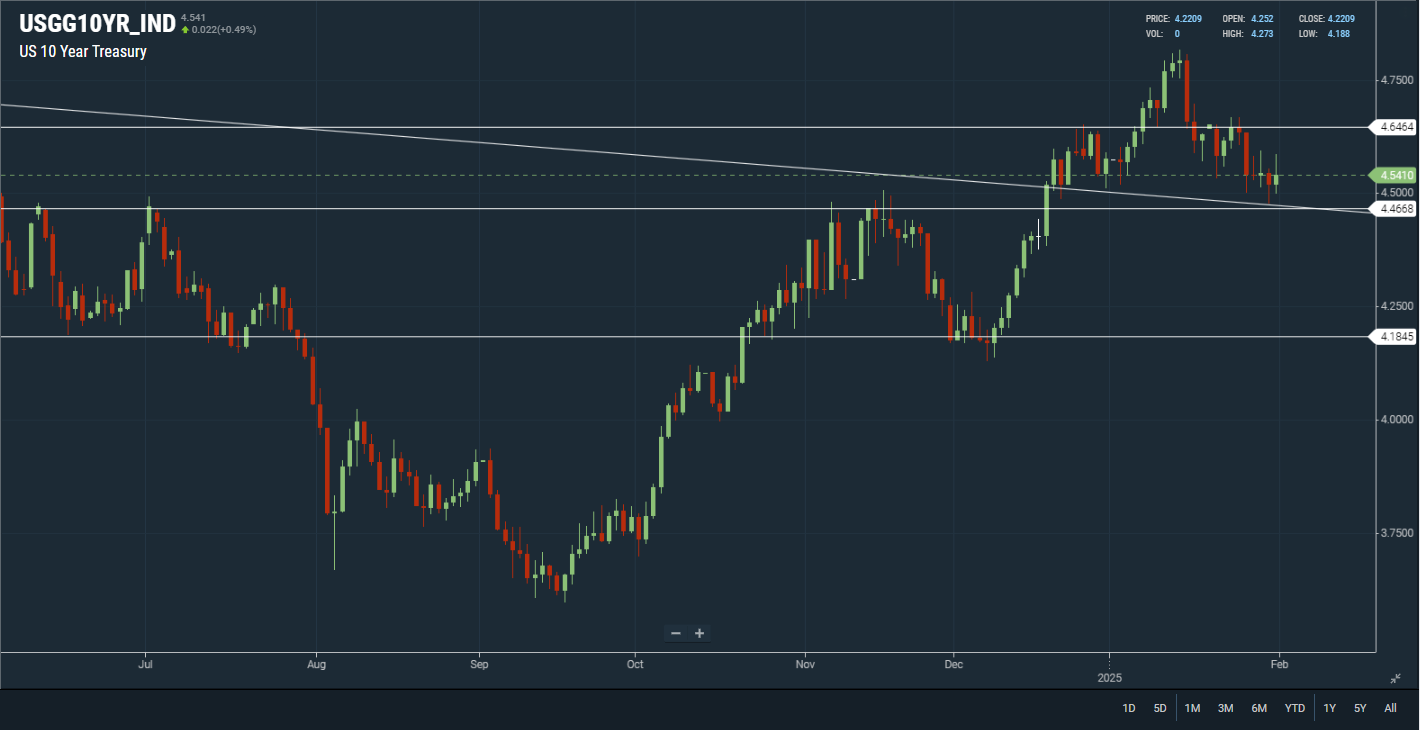Click the LOW 4.188 readout

(x=1325, y=34)
